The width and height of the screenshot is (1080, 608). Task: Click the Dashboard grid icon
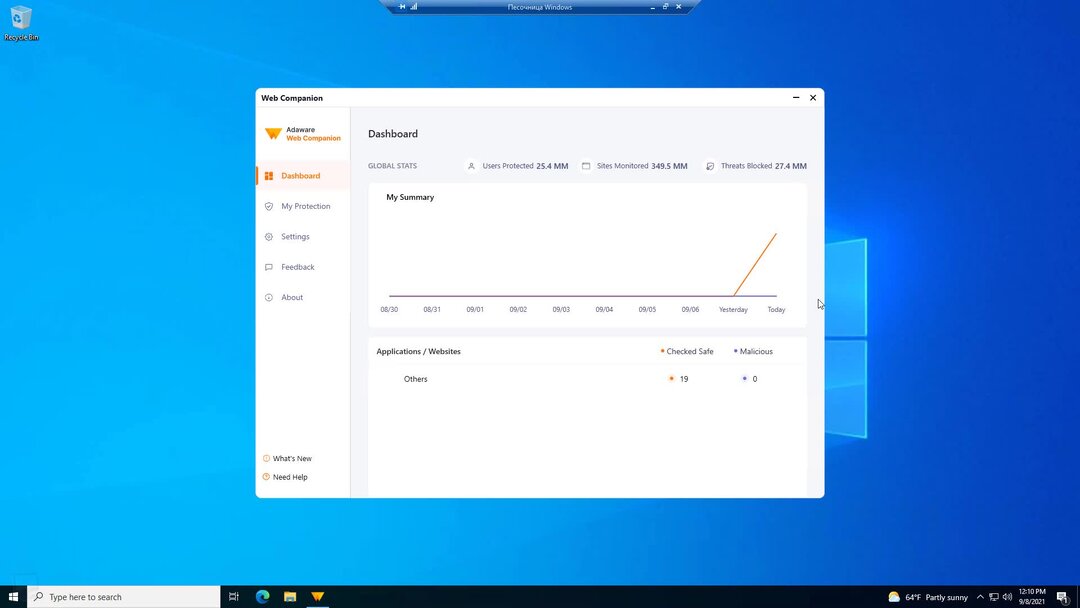click(x=269, y=176)
